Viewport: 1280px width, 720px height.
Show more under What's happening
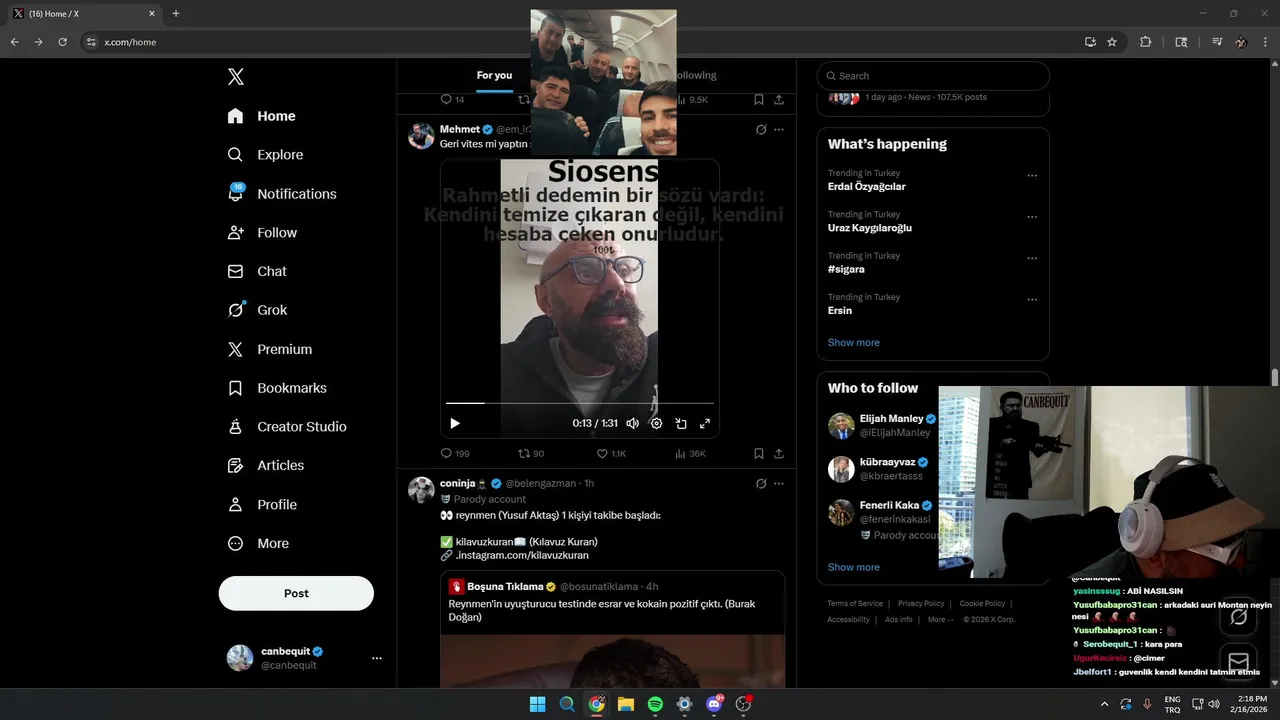[854, 342]
